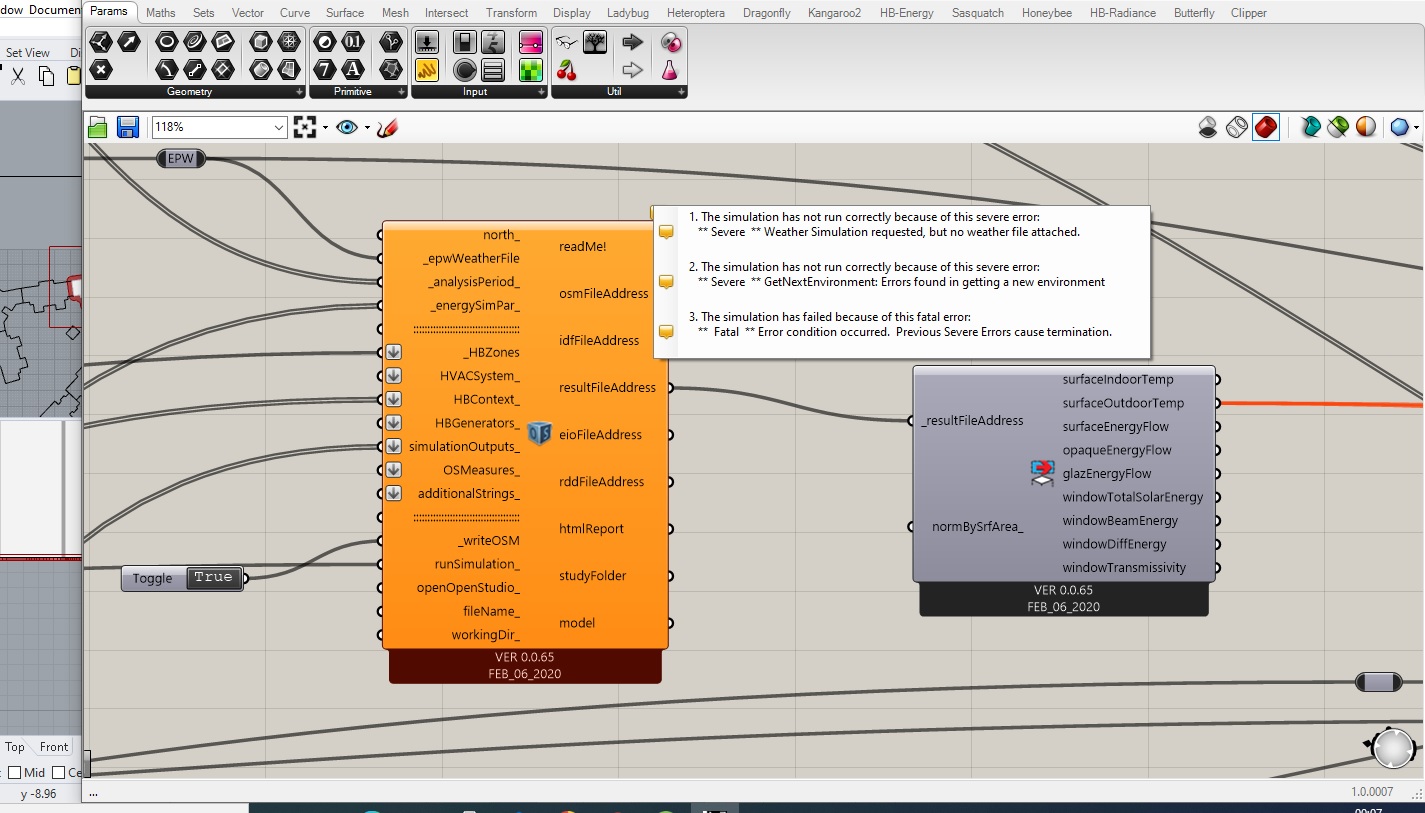Click the orange-white sphere preview settings icon
The image size is (1425, 813).
coord(1365,127)
